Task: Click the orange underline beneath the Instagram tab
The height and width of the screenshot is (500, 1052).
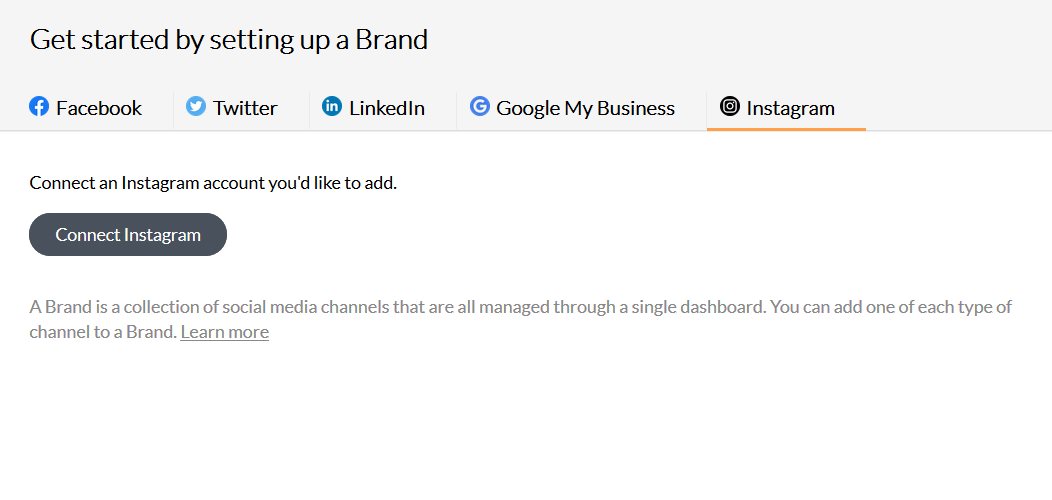Action: click(x=786, y=129)
